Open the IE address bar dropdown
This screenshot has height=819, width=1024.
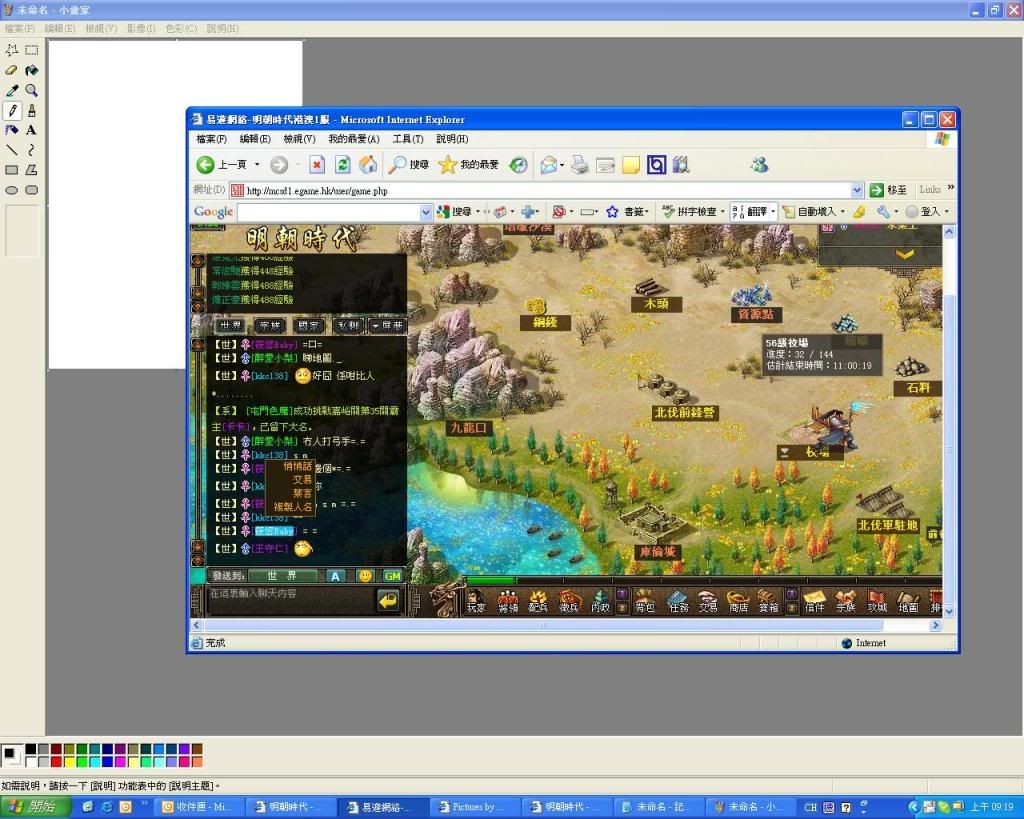point(857,190)
